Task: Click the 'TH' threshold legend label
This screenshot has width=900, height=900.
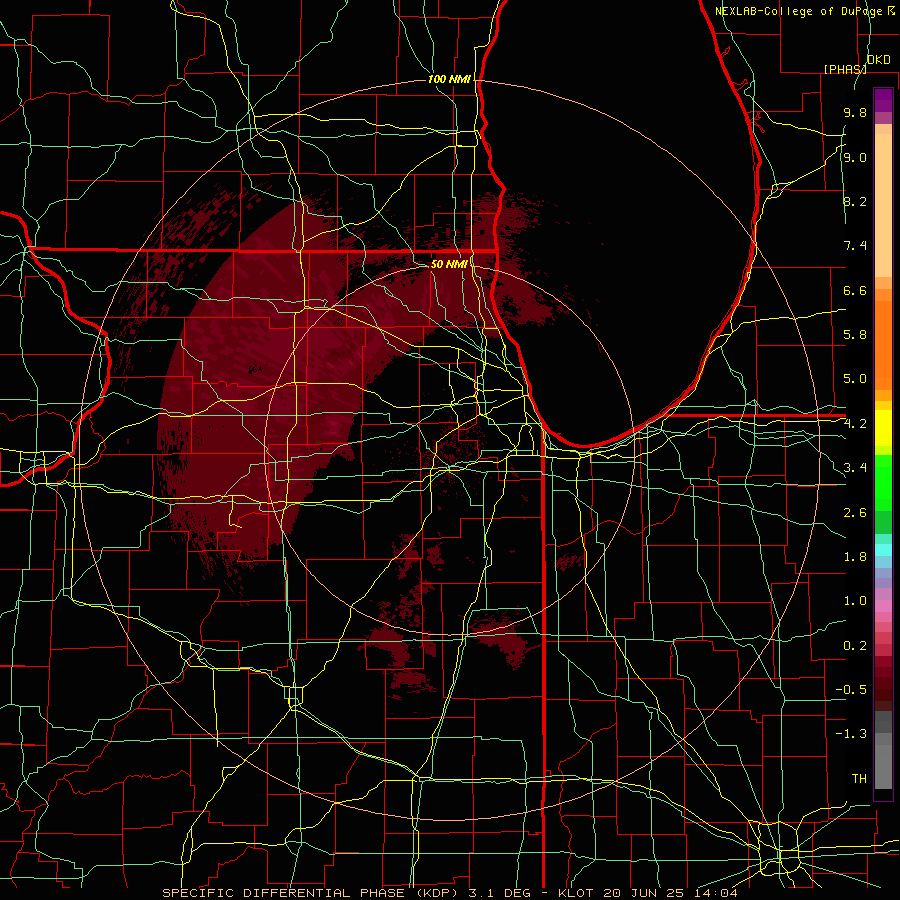Action: tap(859, 779)
